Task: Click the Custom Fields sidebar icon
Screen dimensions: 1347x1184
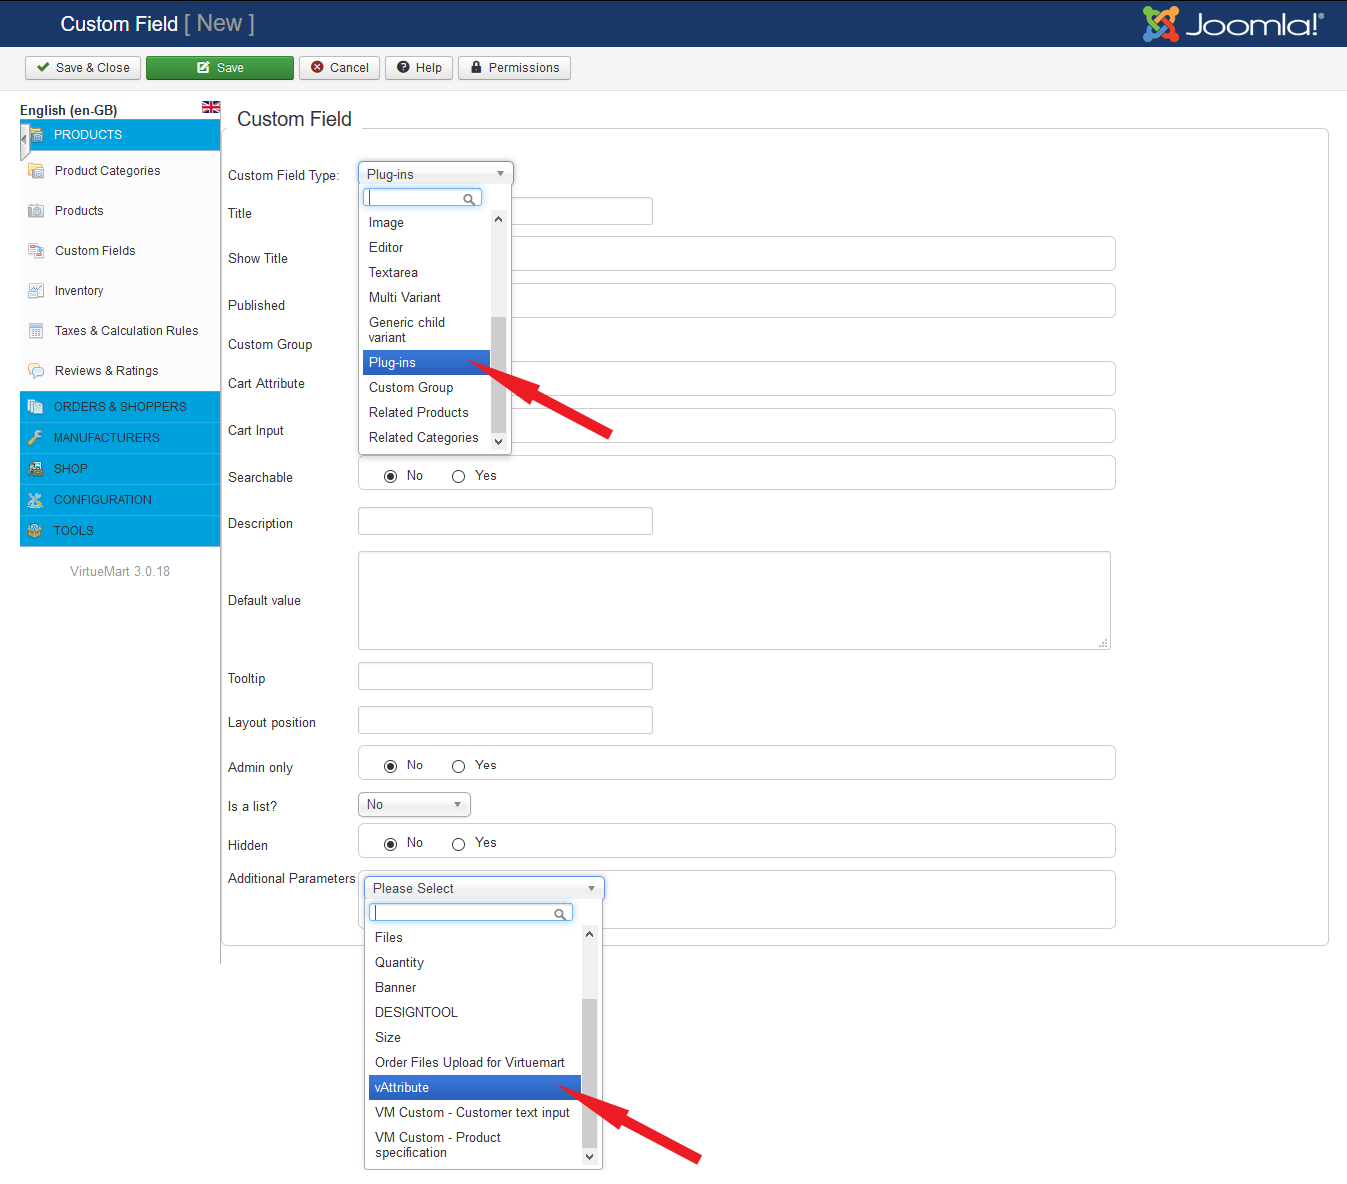Action: click(36, 251)
